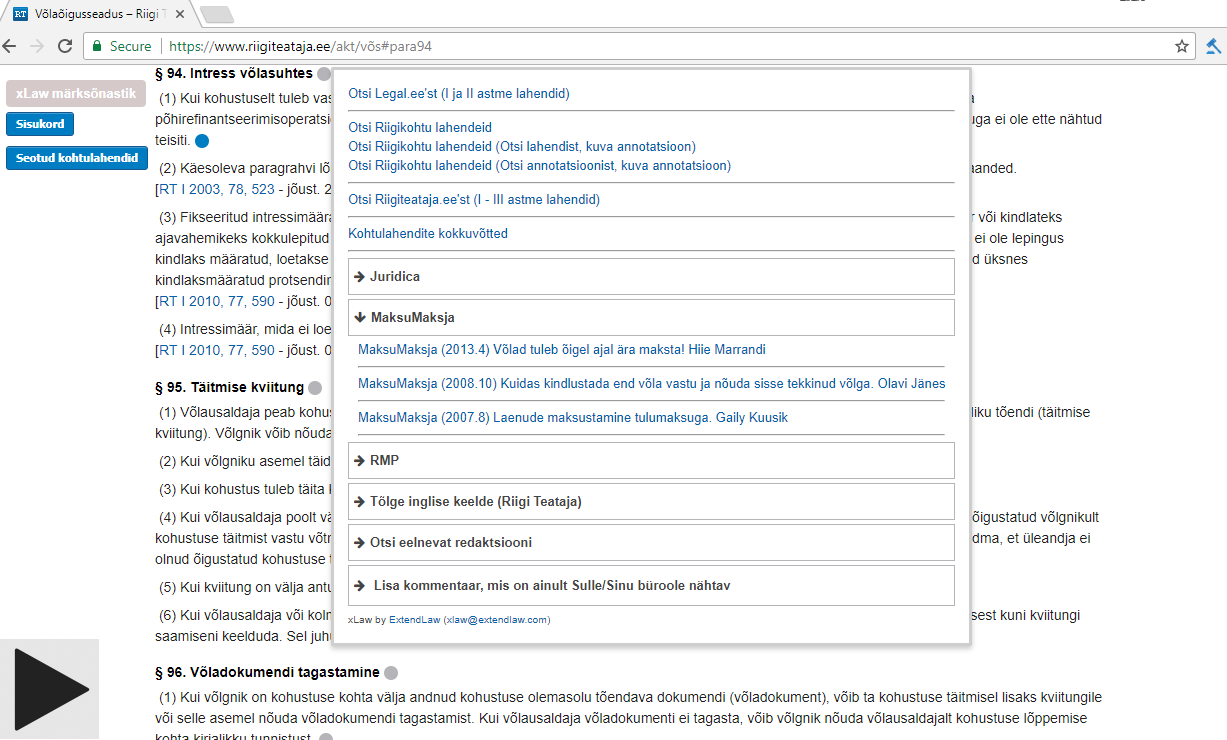This screenshot has width=1227, height=740.
Task: Open first Otsi Riigikohtu lahendeid link
Action: pyautogui.click(x=420, y=128)
